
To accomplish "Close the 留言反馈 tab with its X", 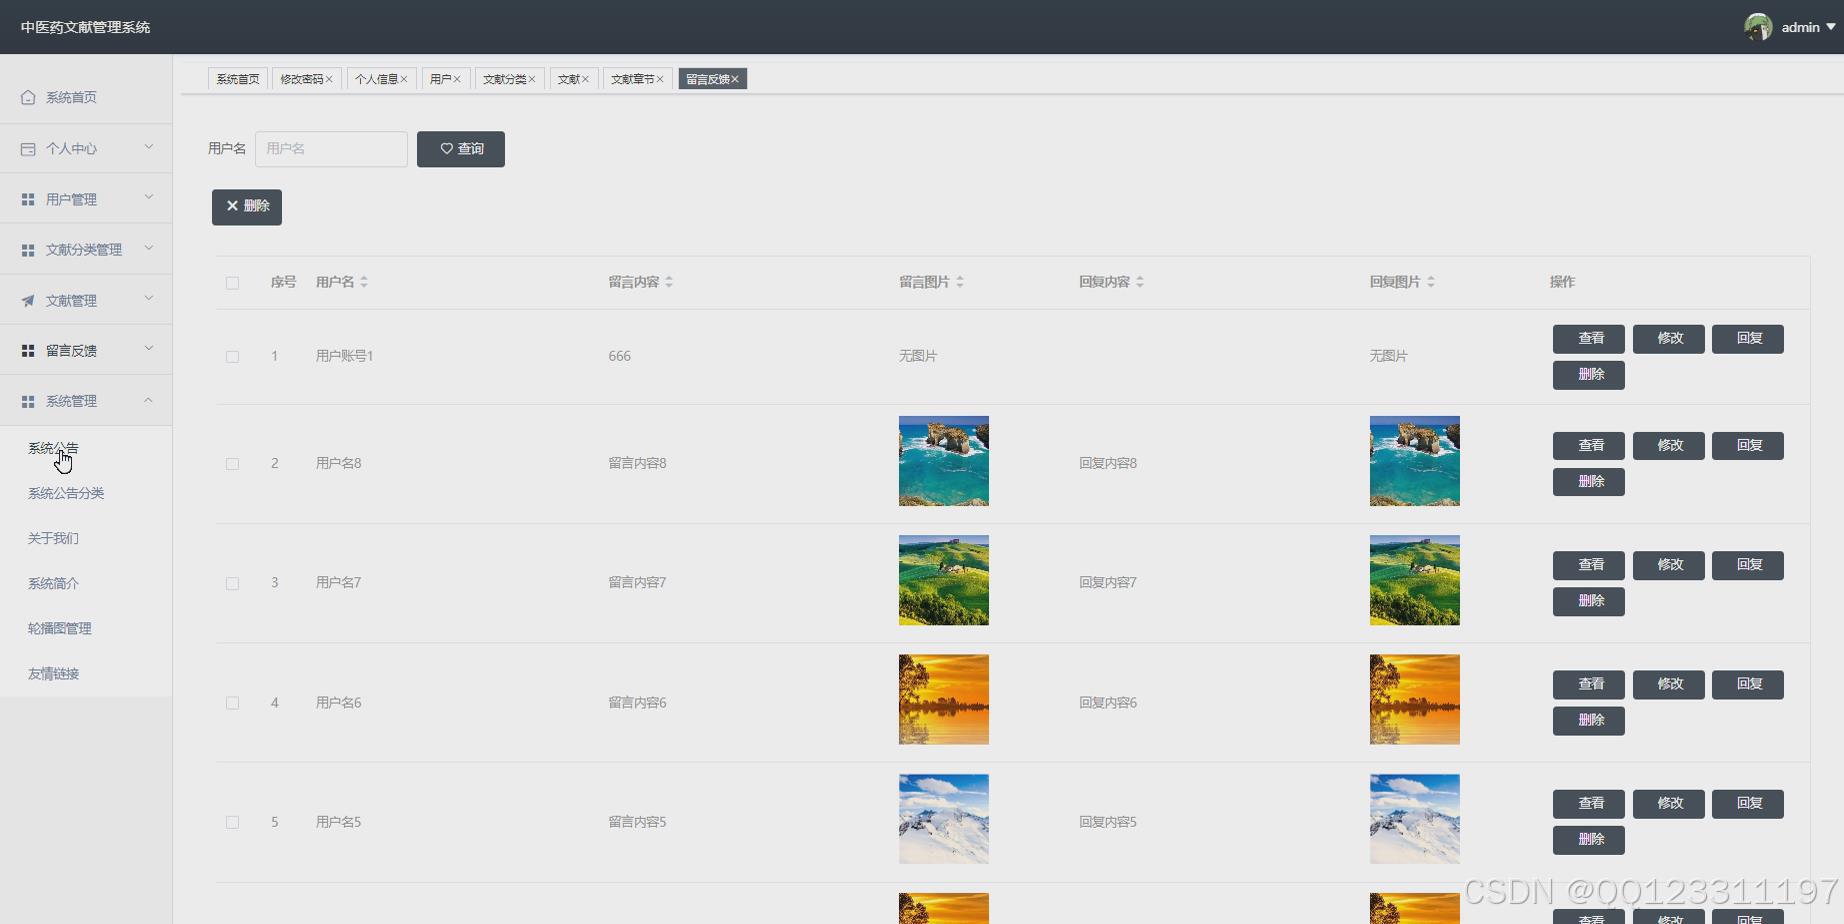I will (735, 79).
